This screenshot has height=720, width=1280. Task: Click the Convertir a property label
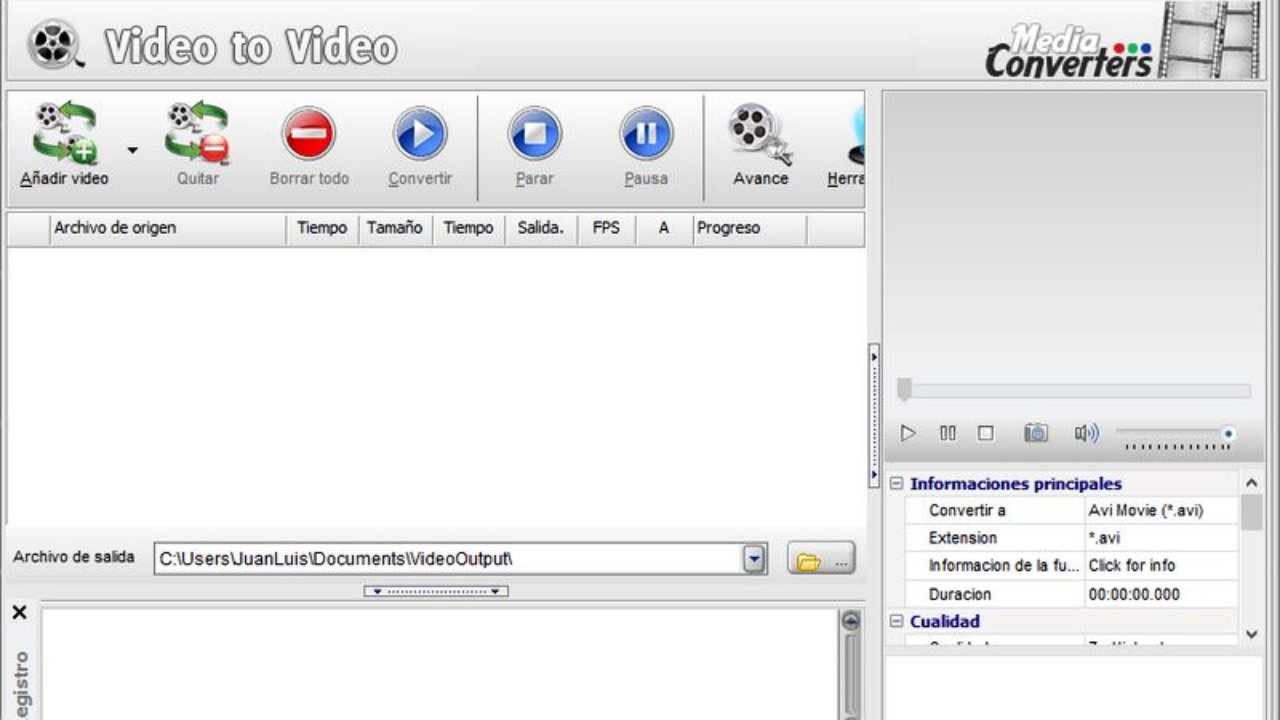[967, 510]
